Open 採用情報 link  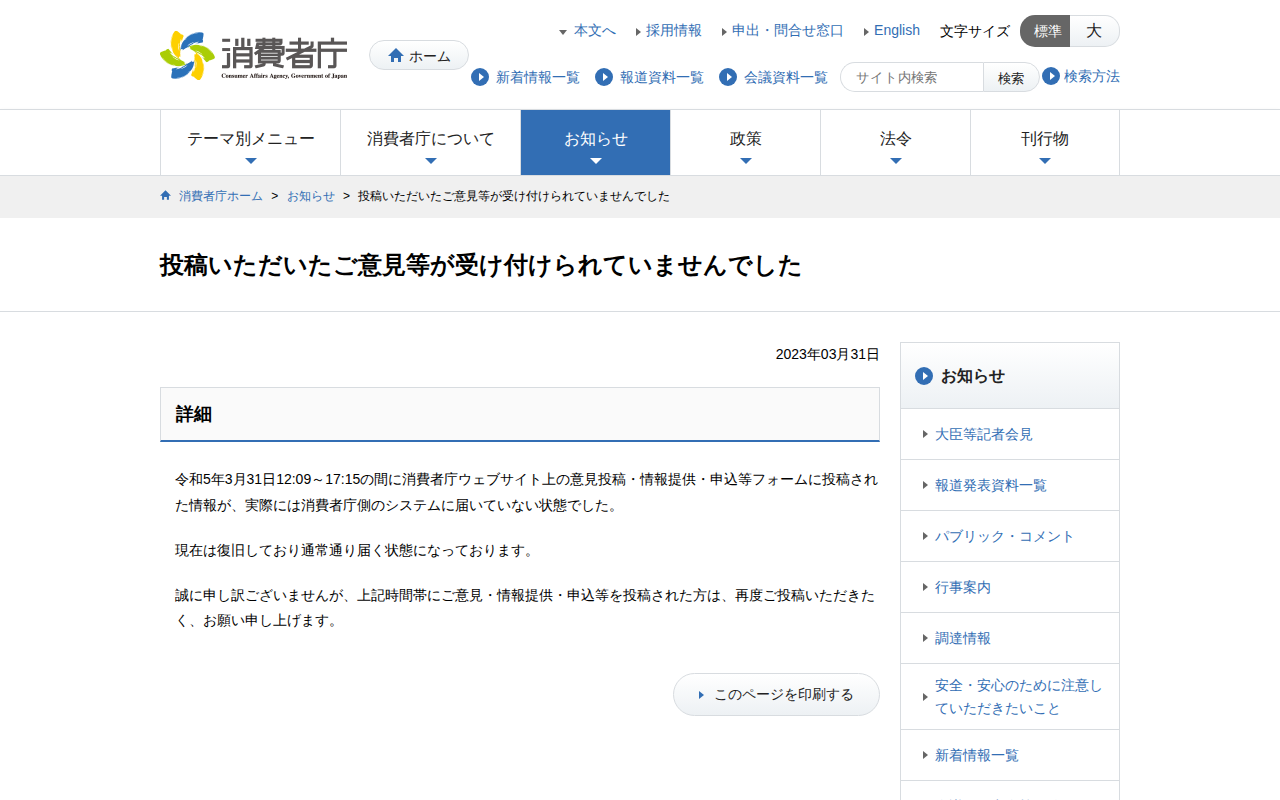tap(674, 31)
